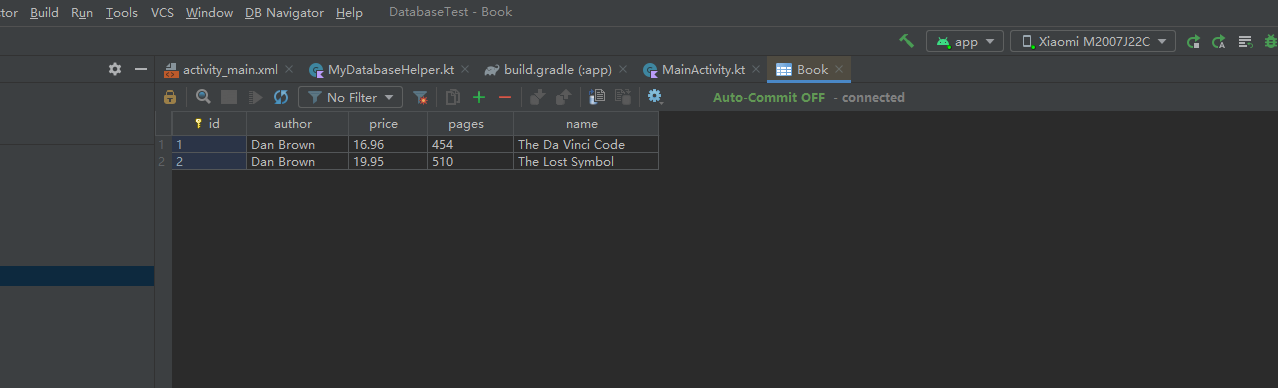Image resolution: width=1278 pixels, height=388 pixels.
Task: Select row number 1 gutter cell
Action: [163, 144]
